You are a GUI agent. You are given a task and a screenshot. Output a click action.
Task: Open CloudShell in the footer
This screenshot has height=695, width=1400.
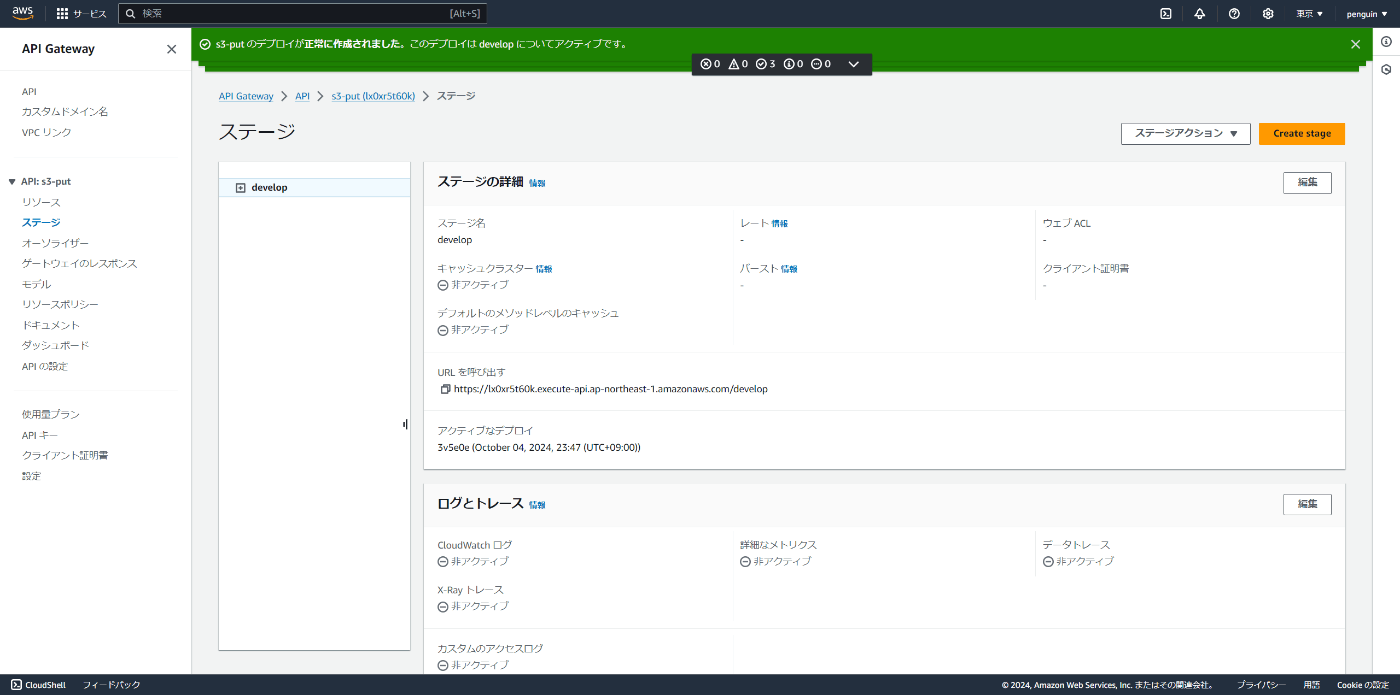click(x=38, y=685)
